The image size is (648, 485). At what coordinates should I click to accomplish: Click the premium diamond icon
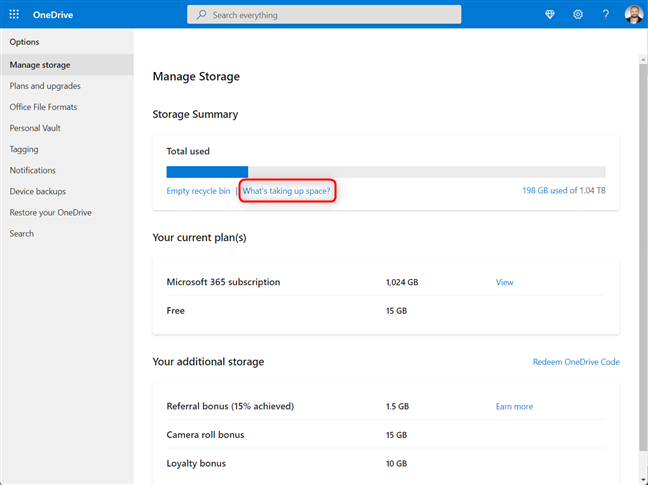coord(550,14)
